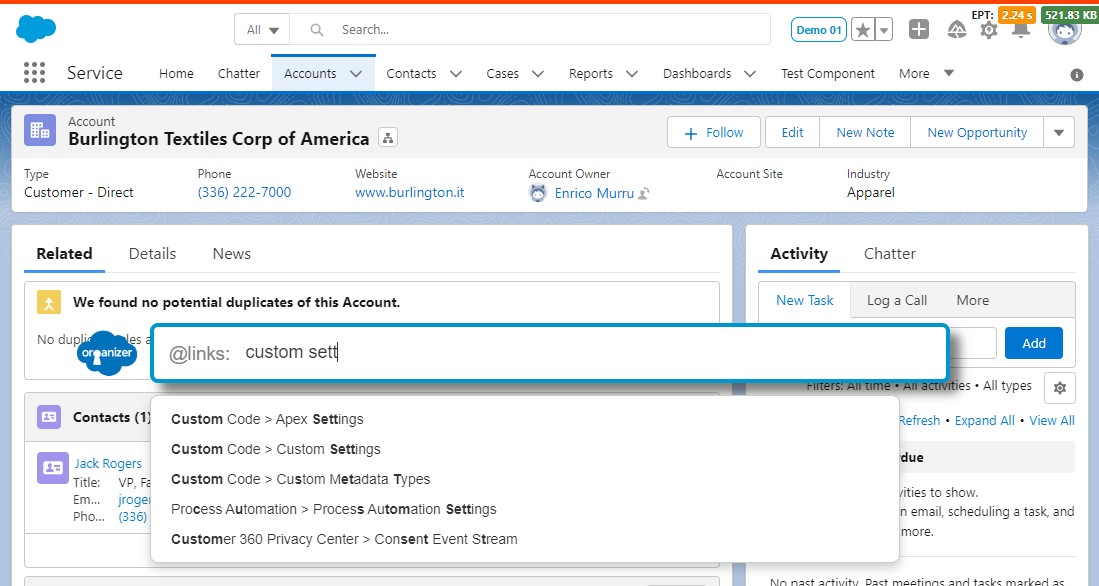The width and height of the screenshot is (1099, 586).
Task: Switch to the Details tab
Action: point(152,254)
